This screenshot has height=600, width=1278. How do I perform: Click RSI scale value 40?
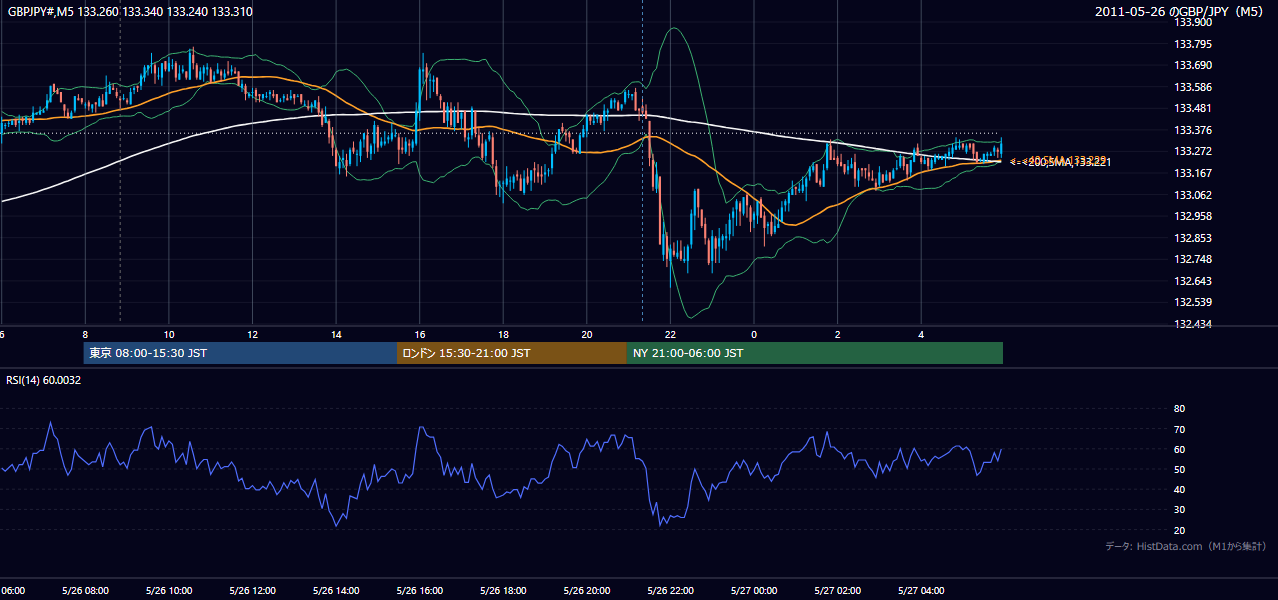[x=1179, y=489]
